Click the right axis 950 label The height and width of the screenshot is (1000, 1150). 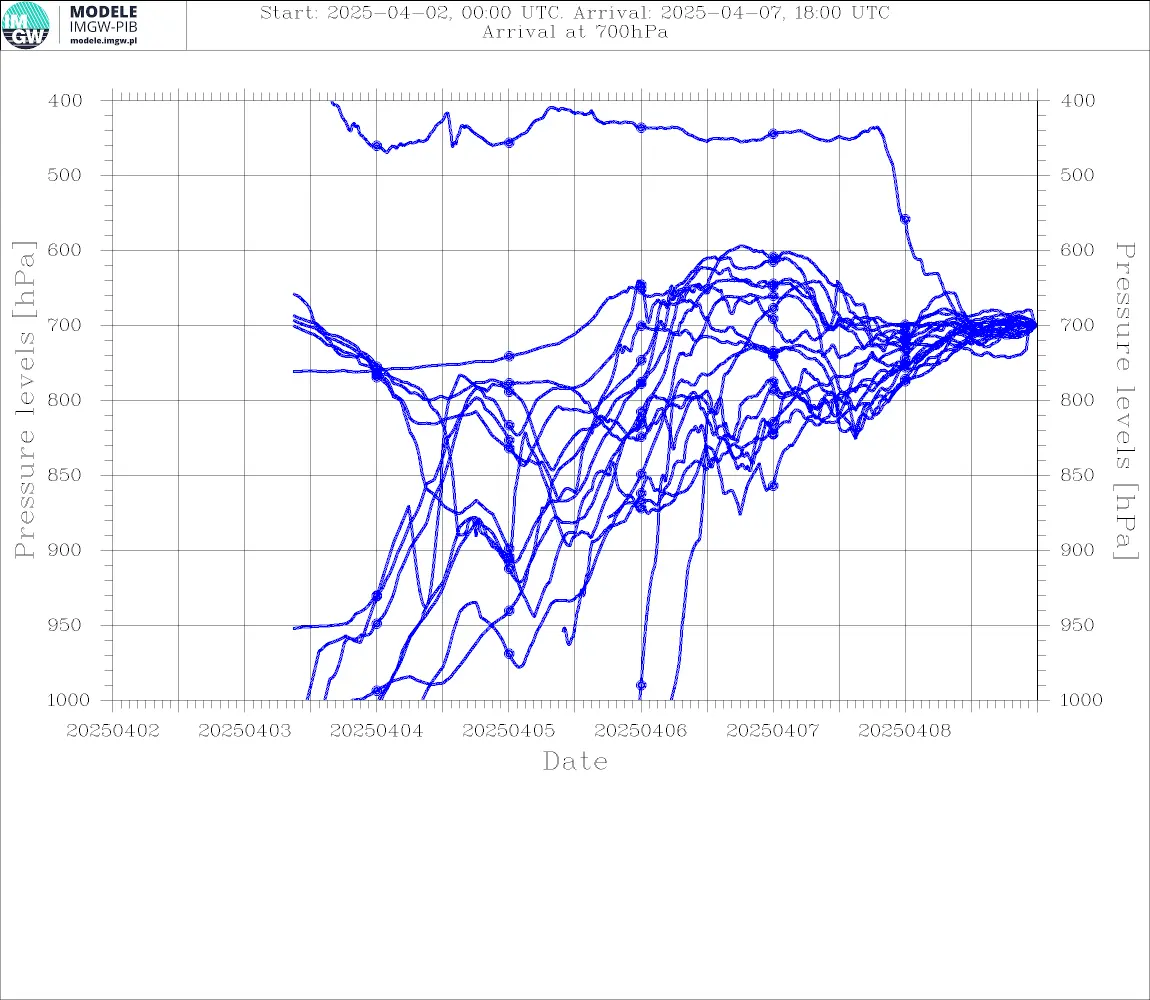click(1077, 625)
